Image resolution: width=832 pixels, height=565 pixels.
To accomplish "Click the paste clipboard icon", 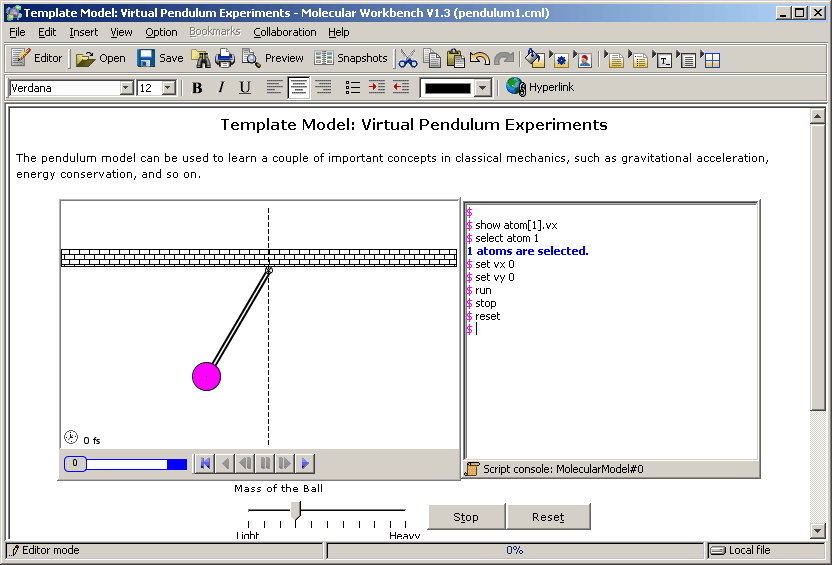I will click(x=455, y=59).
